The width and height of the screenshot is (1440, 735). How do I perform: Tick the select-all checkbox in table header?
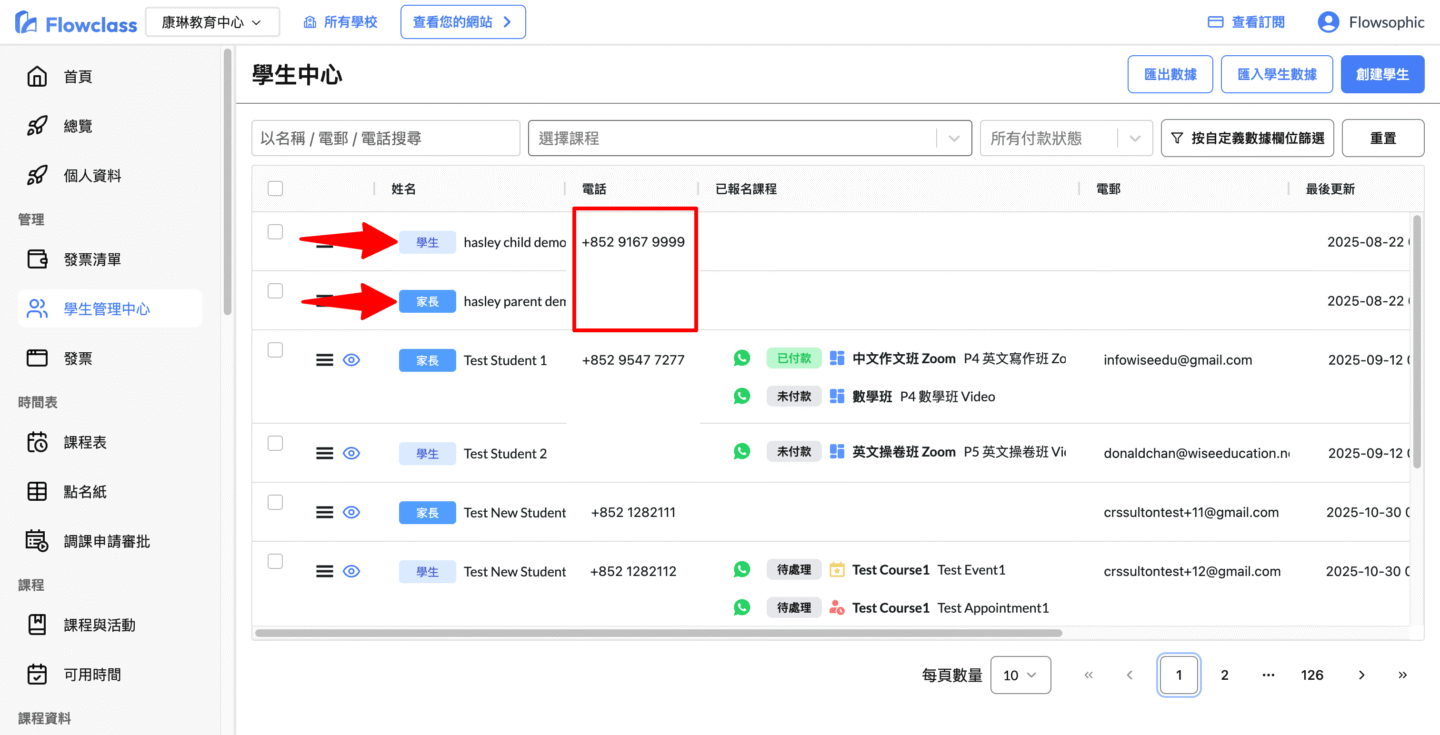coord(276,188)
